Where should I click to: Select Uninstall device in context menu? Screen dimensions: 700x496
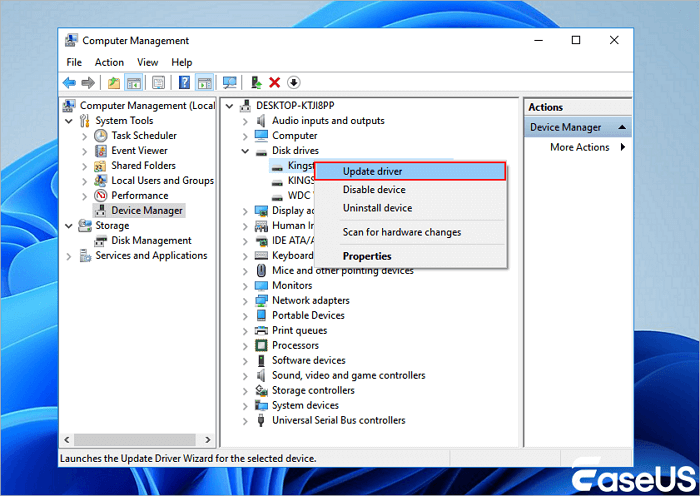click(377, 208)
